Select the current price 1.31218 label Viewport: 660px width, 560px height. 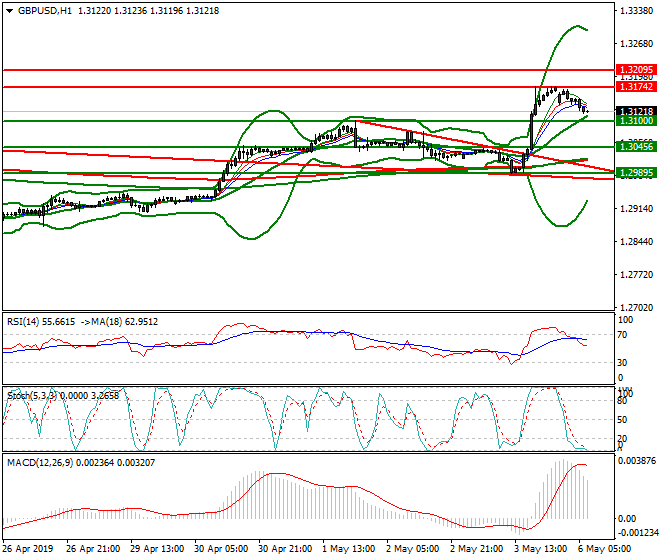tap(636, 111)
